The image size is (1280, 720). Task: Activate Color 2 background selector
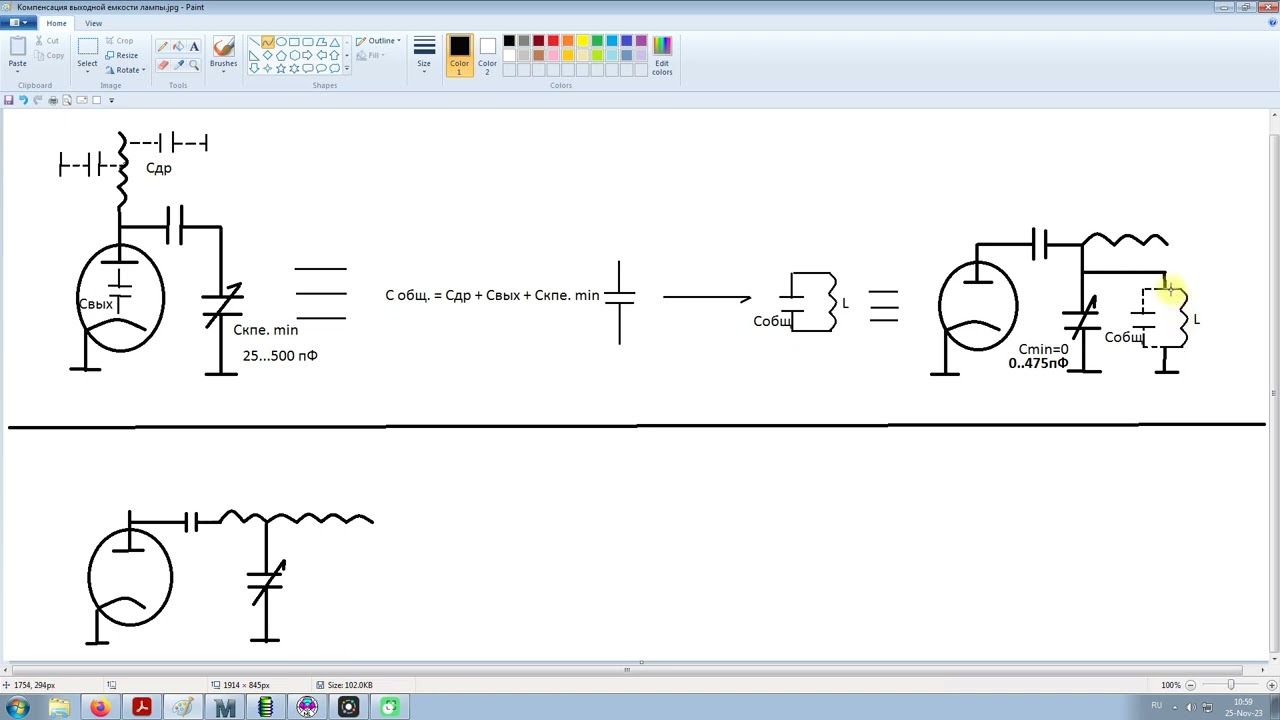click(487, 55)
